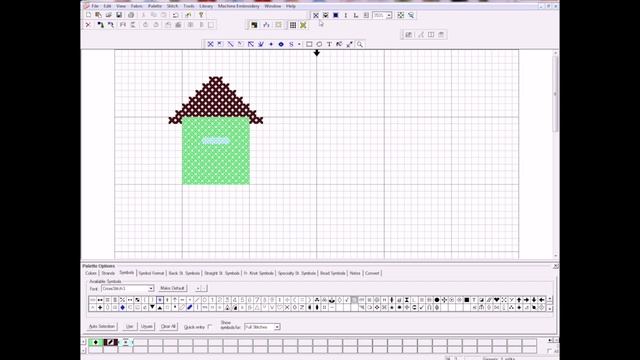
Task: Open the File menu
Action: (x=95, y=6)
